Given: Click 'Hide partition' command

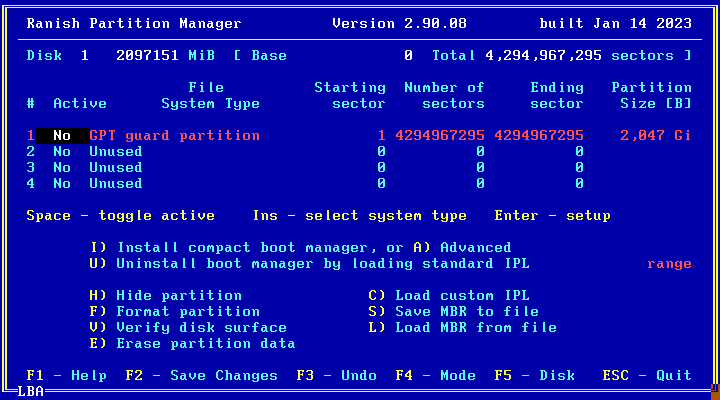Looking at the screenshot, I should (165, 295).
